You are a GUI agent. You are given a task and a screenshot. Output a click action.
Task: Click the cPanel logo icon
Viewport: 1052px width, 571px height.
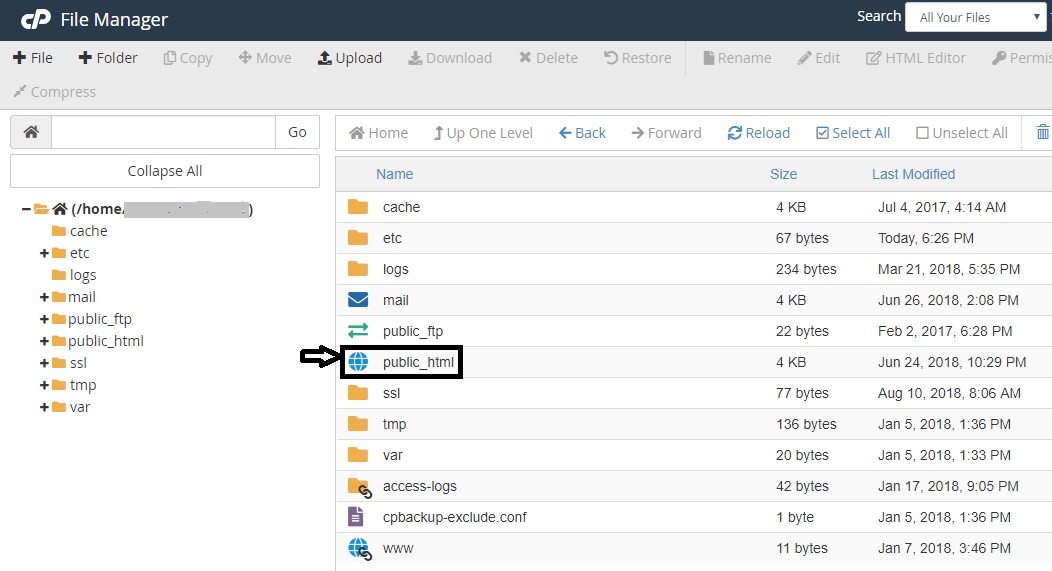[x=36, y=20]
